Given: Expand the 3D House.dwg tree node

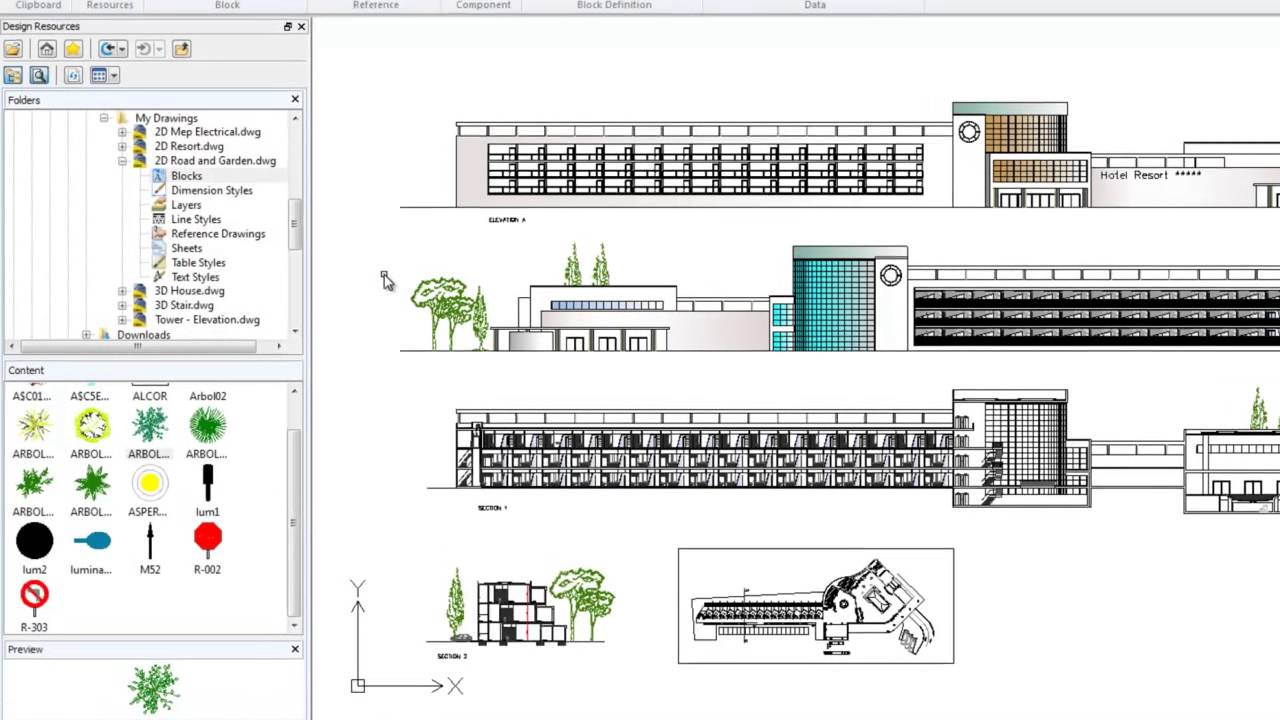Looking at the screenshot, I should 122,291.
